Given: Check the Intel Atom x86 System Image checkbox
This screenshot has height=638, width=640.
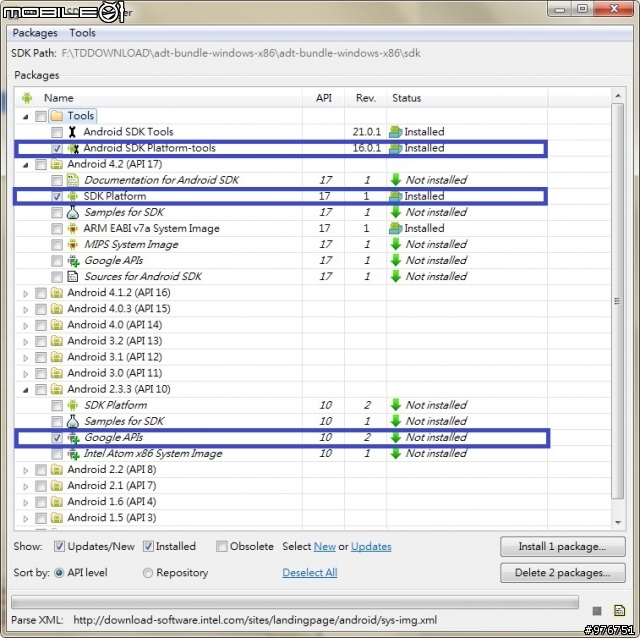Looking at the screenshot, I should coord(57,454).
